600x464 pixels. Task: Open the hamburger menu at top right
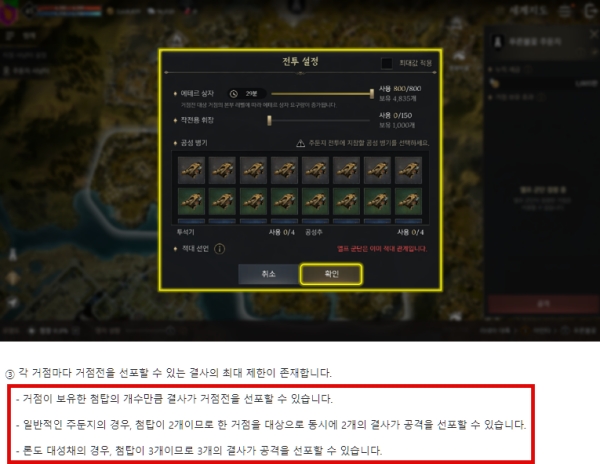565,11
